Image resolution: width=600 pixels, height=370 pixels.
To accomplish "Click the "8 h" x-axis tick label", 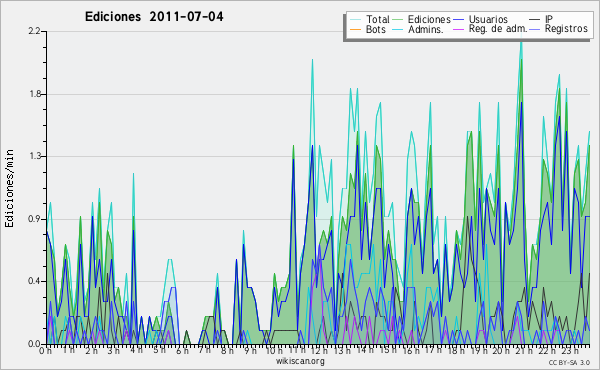I will click(x=227, y=351).
